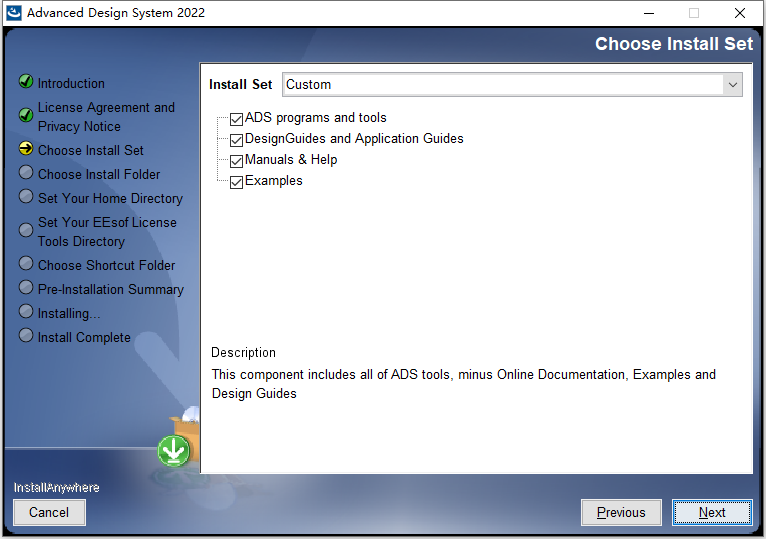Click the green download arrow installer icon
The image size is (766, 539).
point(174,451)
